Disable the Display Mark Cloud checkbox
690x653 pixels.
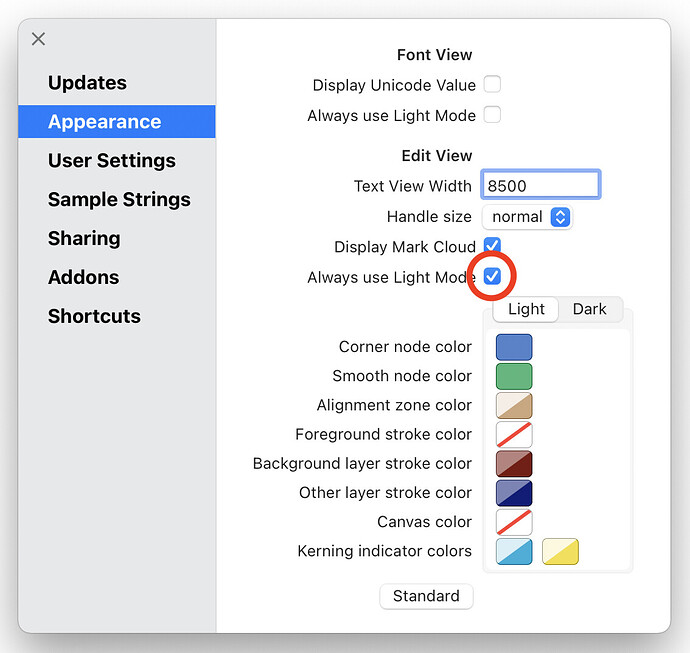click(x=492, y=246)
